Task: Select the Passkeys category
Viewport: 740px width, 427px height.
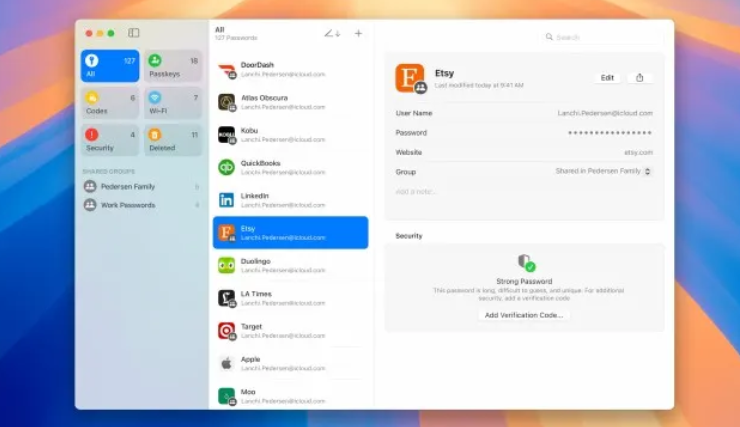Action: 173,66
